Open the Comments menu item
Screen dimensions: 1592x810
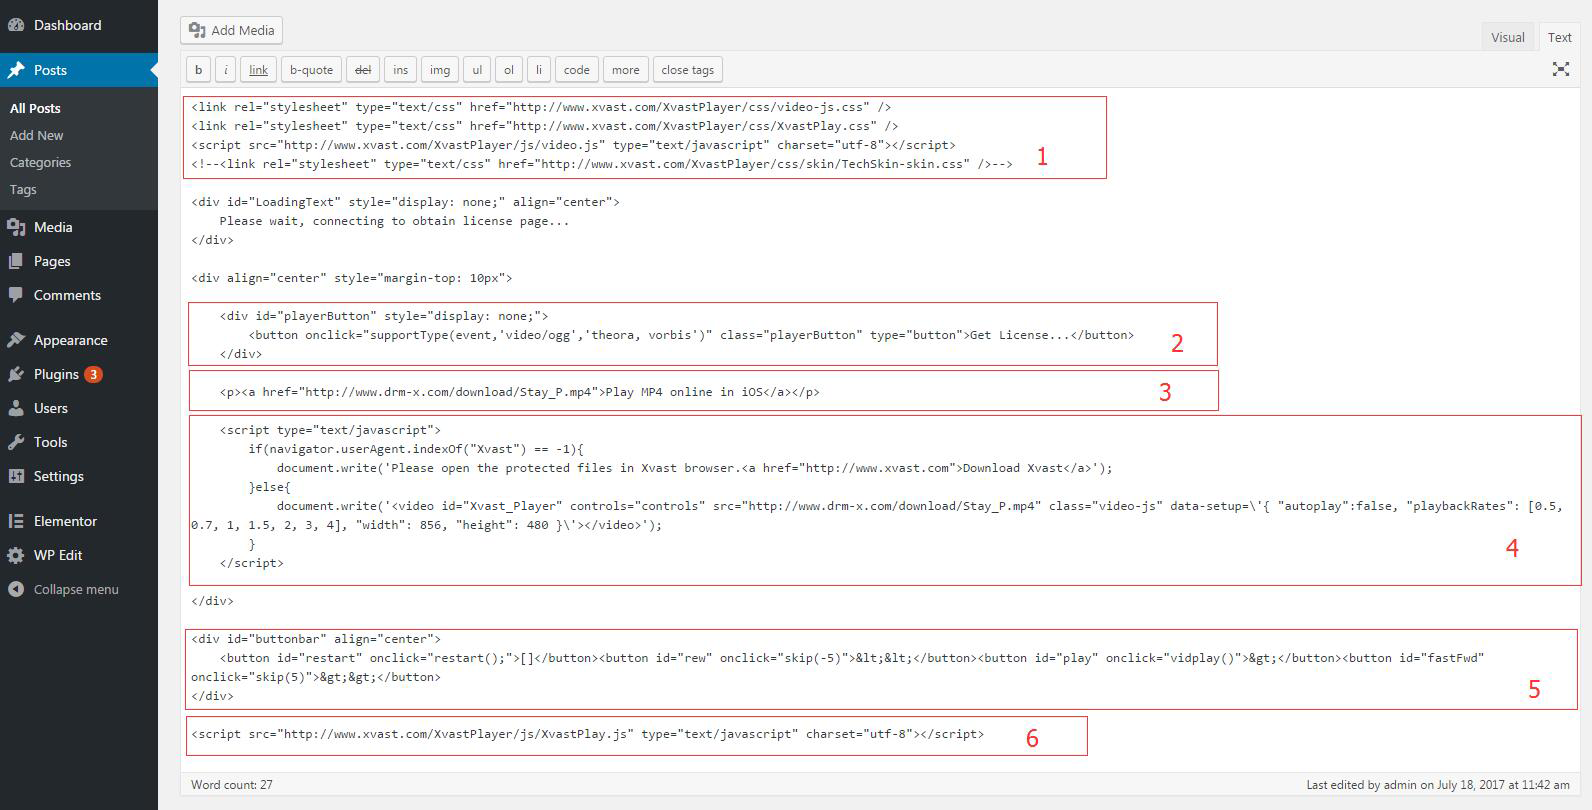click(x=79, y=295)
